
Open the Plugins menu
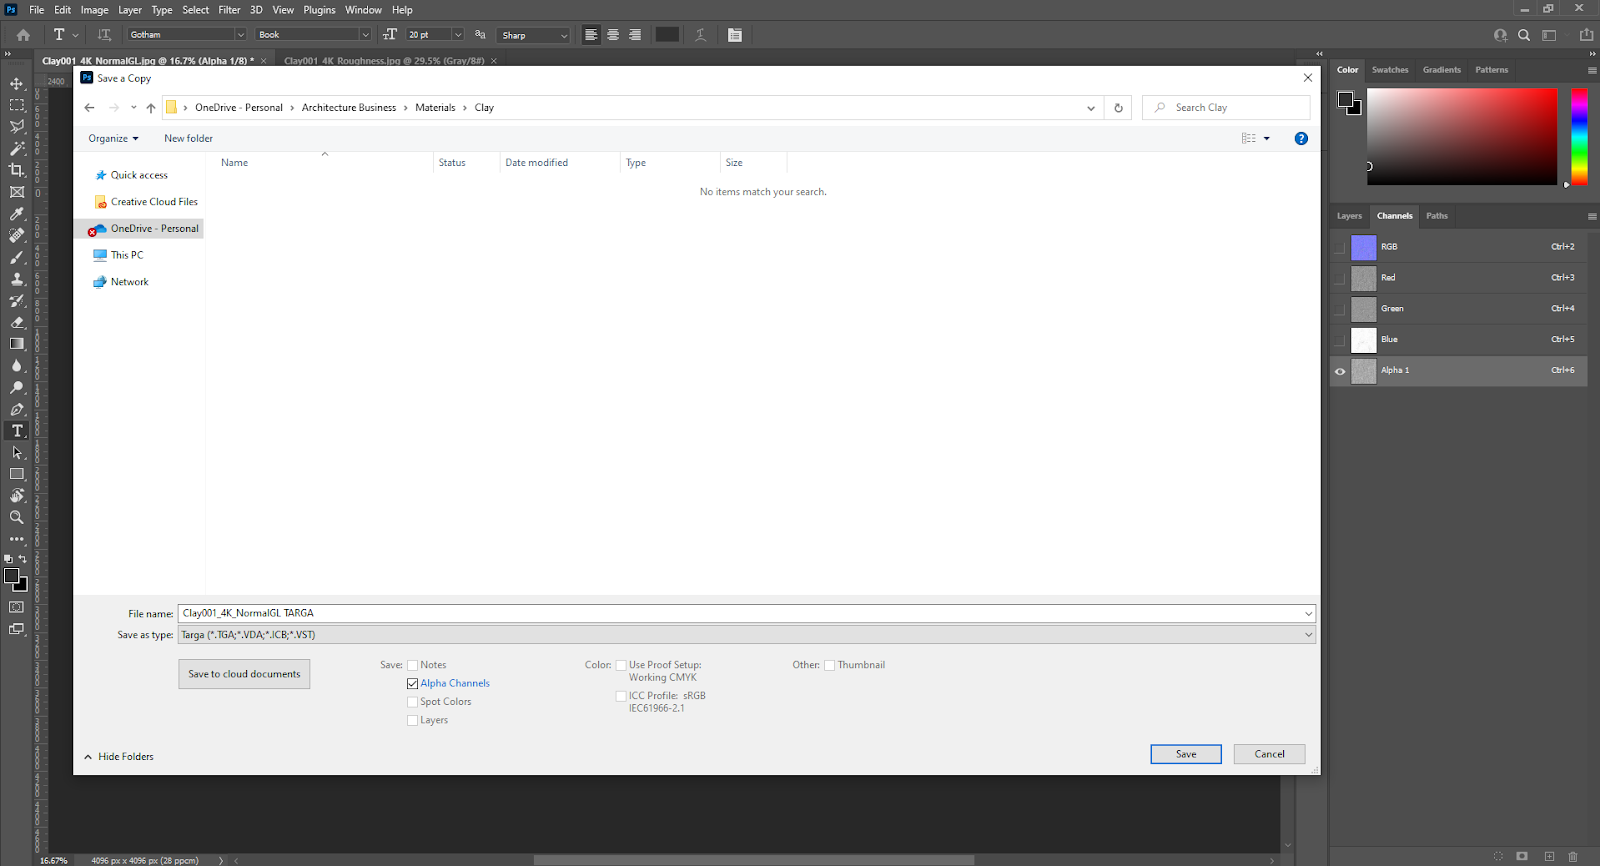(x=319, y=10)
